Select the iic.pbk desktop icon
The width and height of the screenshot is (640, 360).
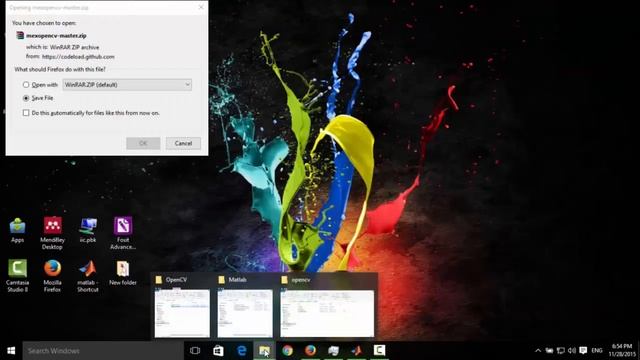tap(88, 230)
